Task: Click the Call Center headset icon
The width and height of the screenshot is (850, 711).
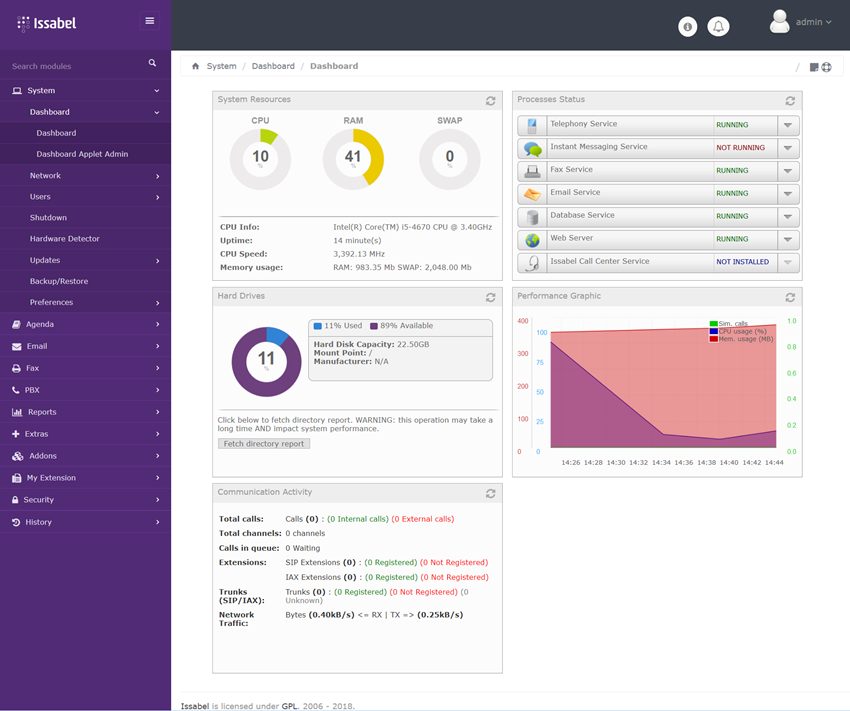Action: click(533, 263)
